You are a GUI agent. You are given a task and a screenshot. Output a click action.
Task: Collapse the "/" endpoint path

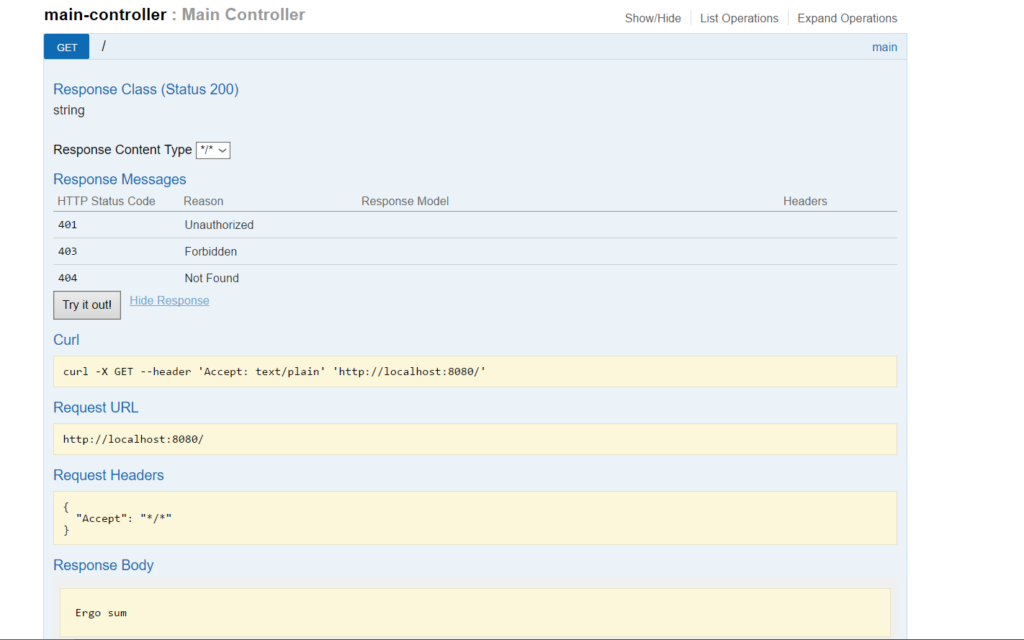[104, 46]
